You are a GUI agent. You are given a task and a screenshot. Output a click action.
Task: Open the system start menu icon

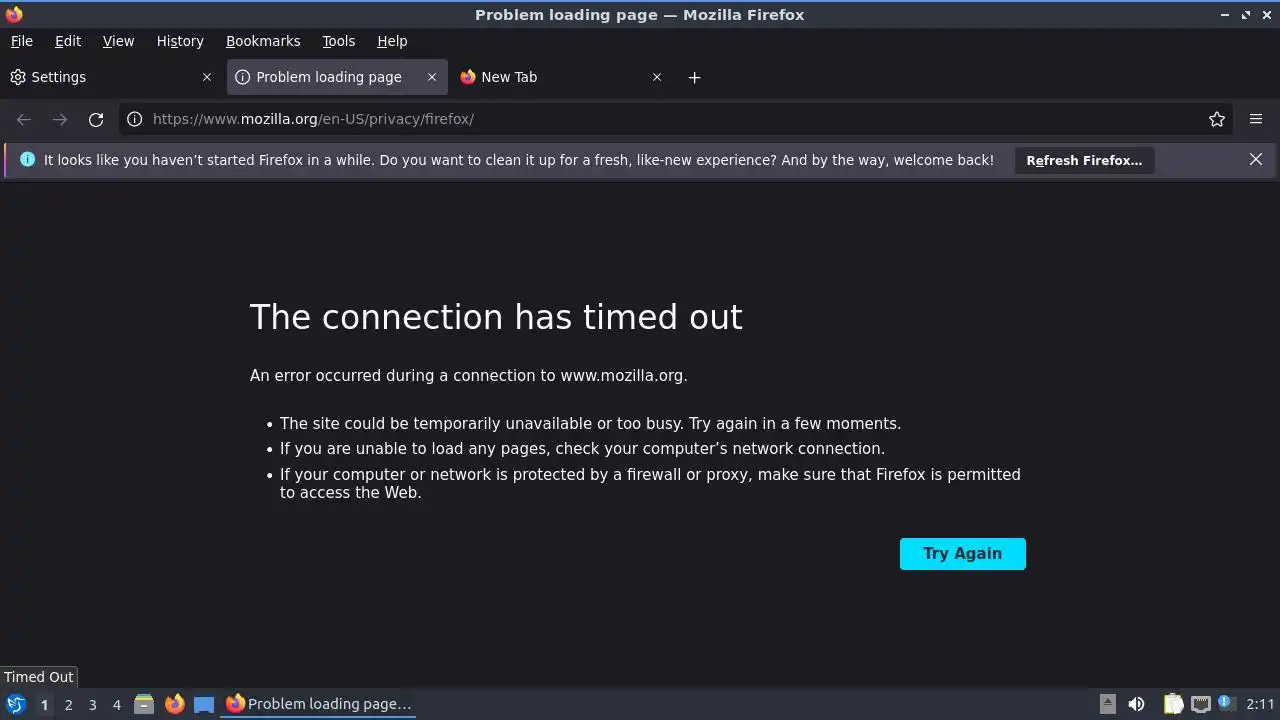pyautogui.click(x=16, y=704)
